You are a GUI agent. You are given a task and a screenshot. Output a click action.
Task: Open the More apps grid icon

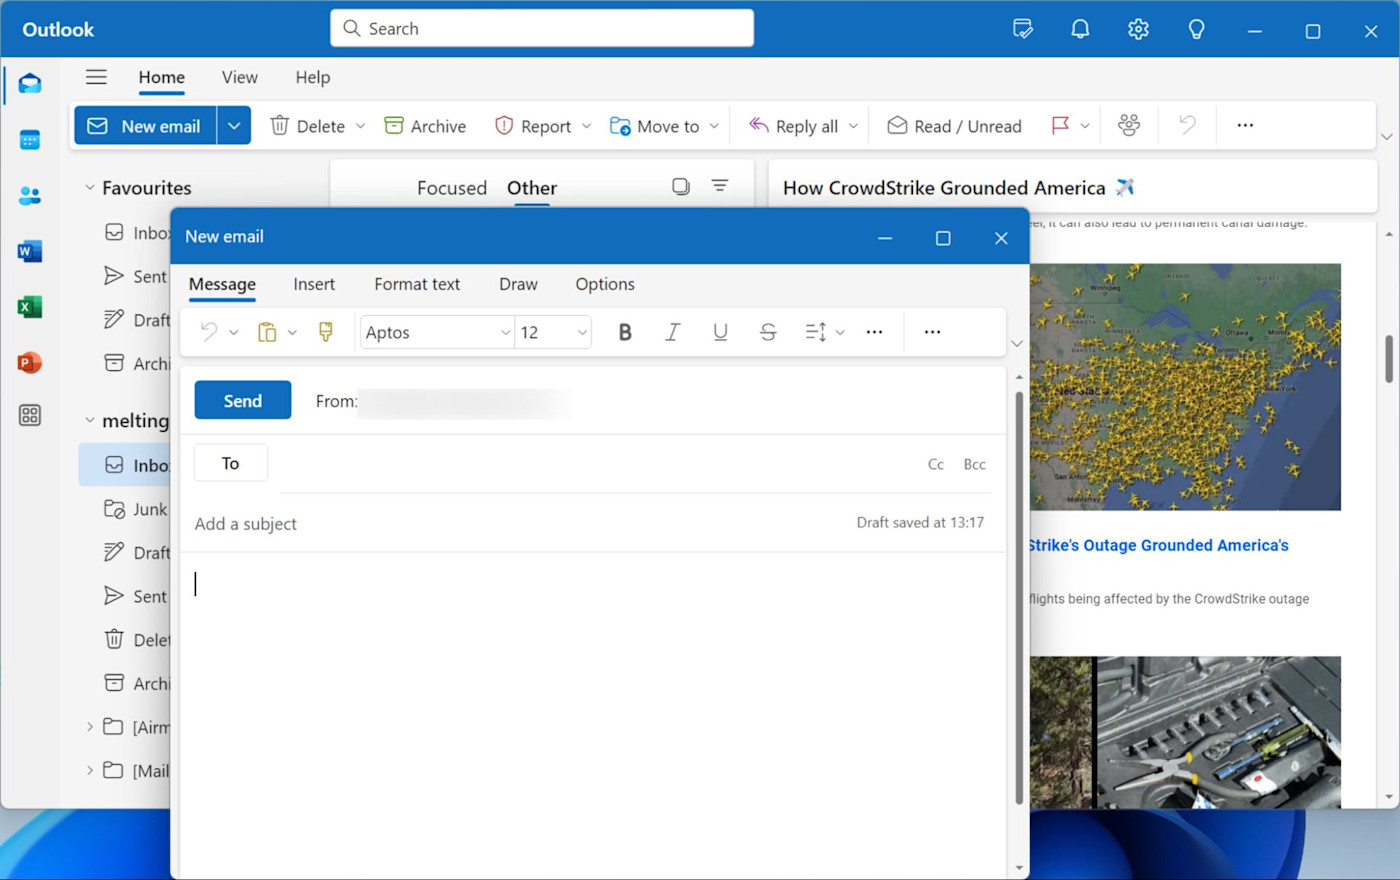[30, 415]
